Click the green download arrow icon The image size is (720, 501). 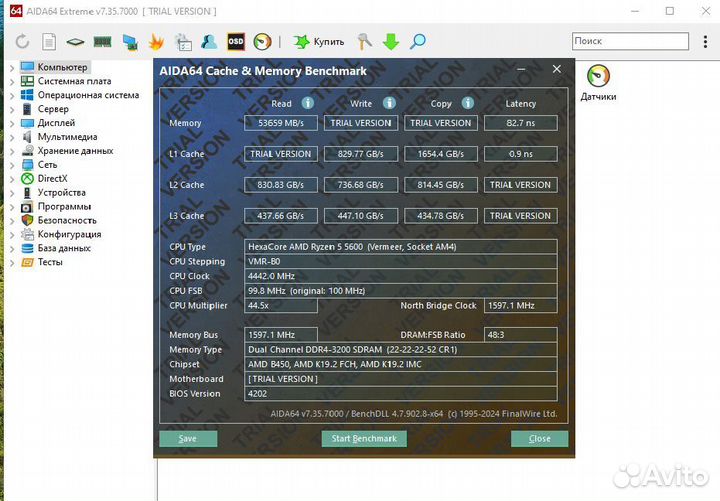[x=391, y=42]
